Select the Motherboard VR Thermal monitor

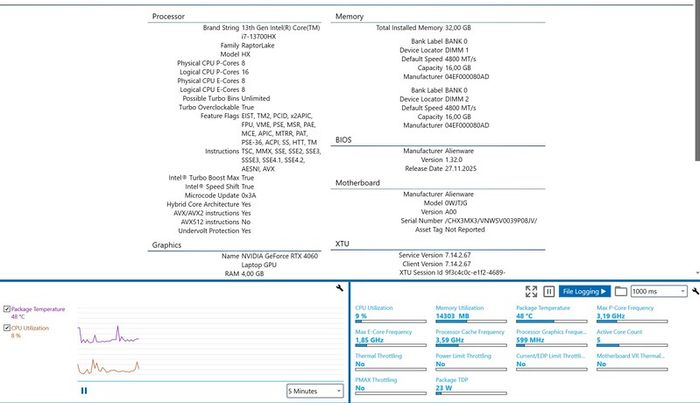coord(632,362)
